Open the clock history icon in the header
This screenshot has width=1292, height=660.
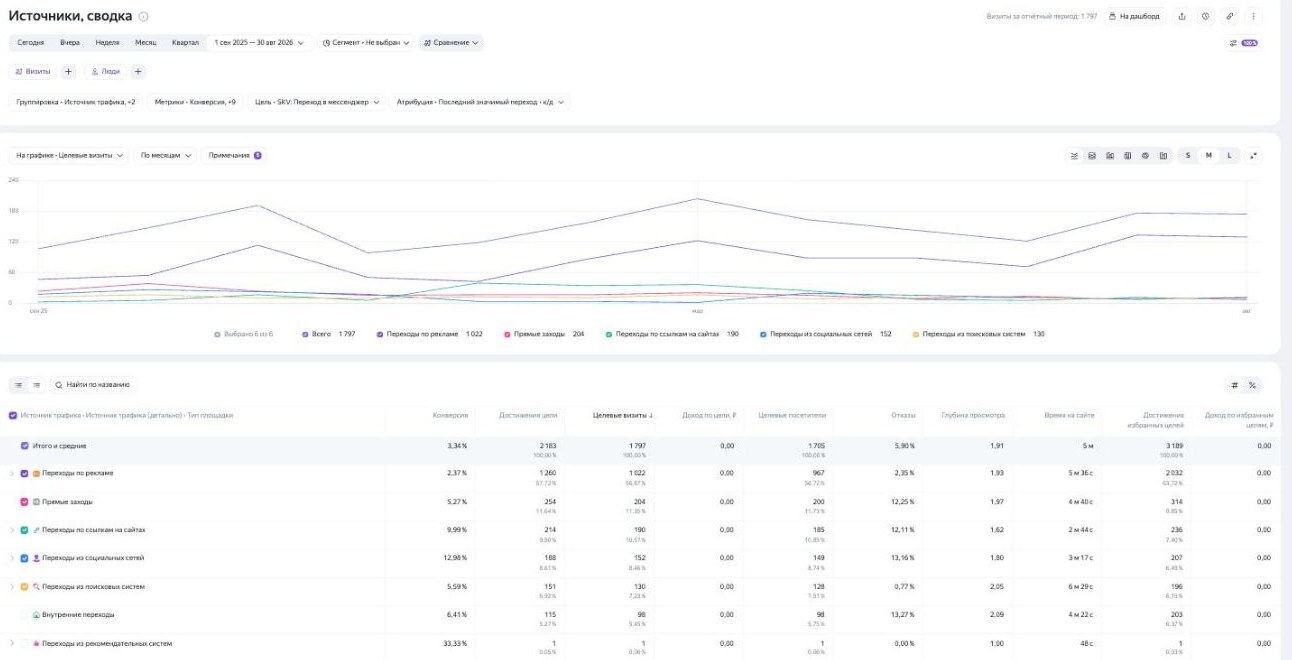(x=1206, y=16)
